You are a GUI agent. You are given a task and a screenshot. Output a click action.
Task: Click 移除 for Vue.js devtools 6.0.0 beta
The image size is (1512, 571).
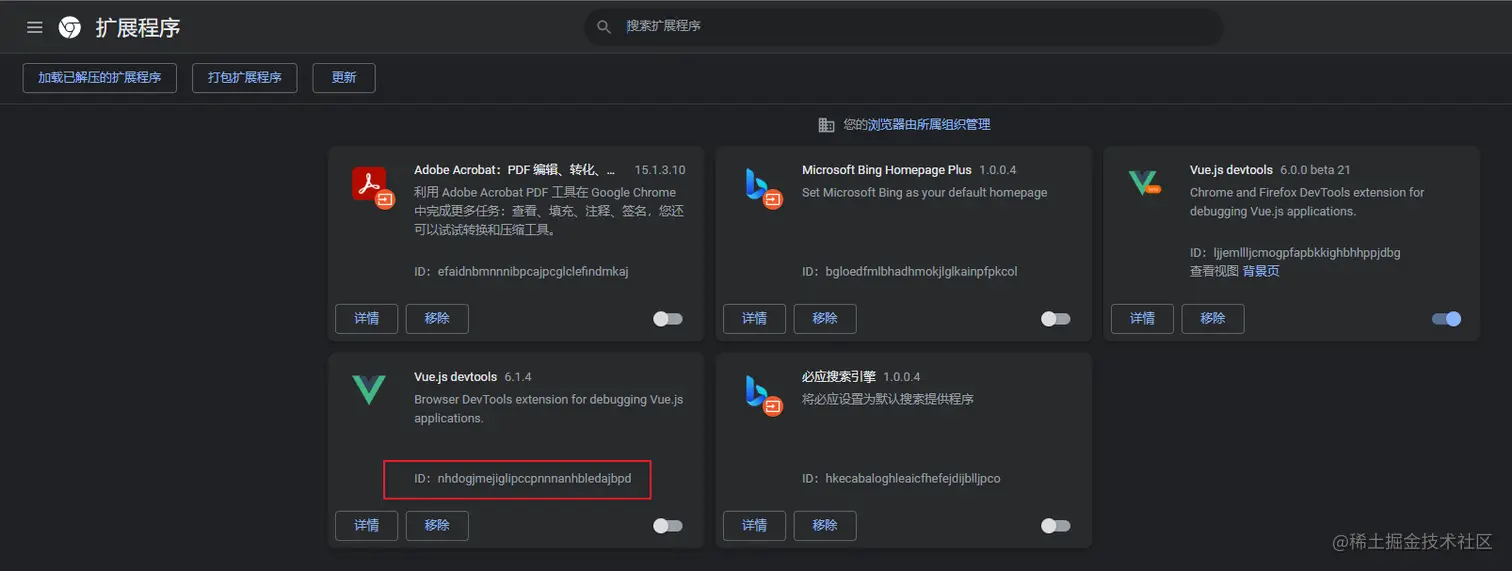click(x=1213, y=319)
